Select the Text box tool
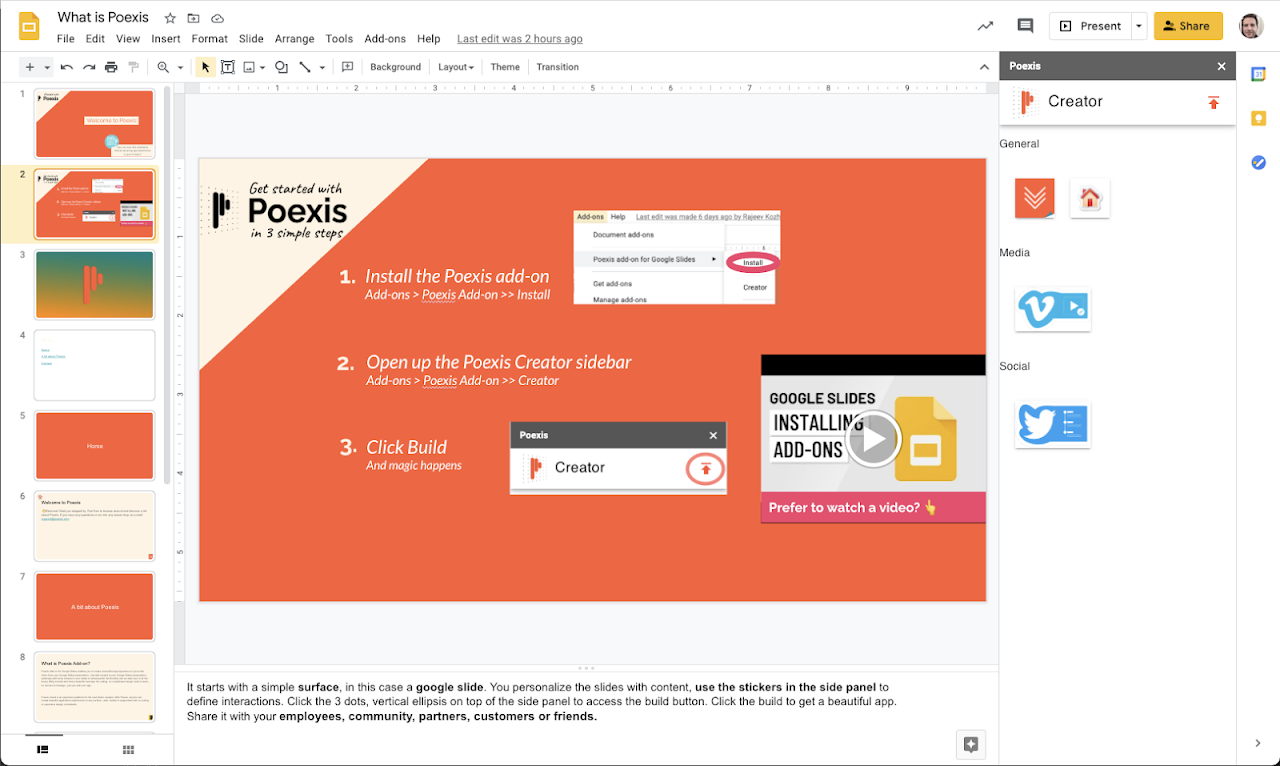 [x=228, y=67]
